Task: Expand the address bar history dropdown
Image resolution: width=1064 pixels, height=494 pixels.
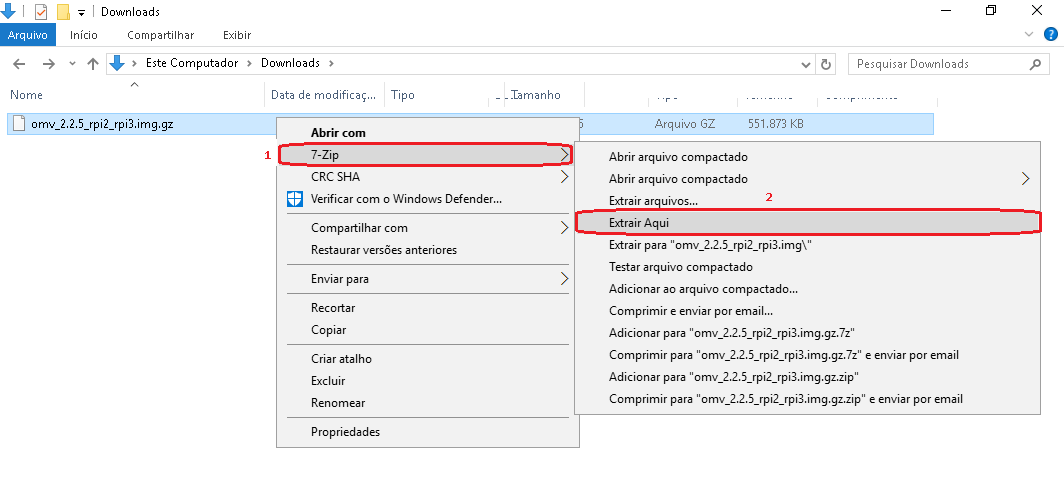Action: pos(806,64)
